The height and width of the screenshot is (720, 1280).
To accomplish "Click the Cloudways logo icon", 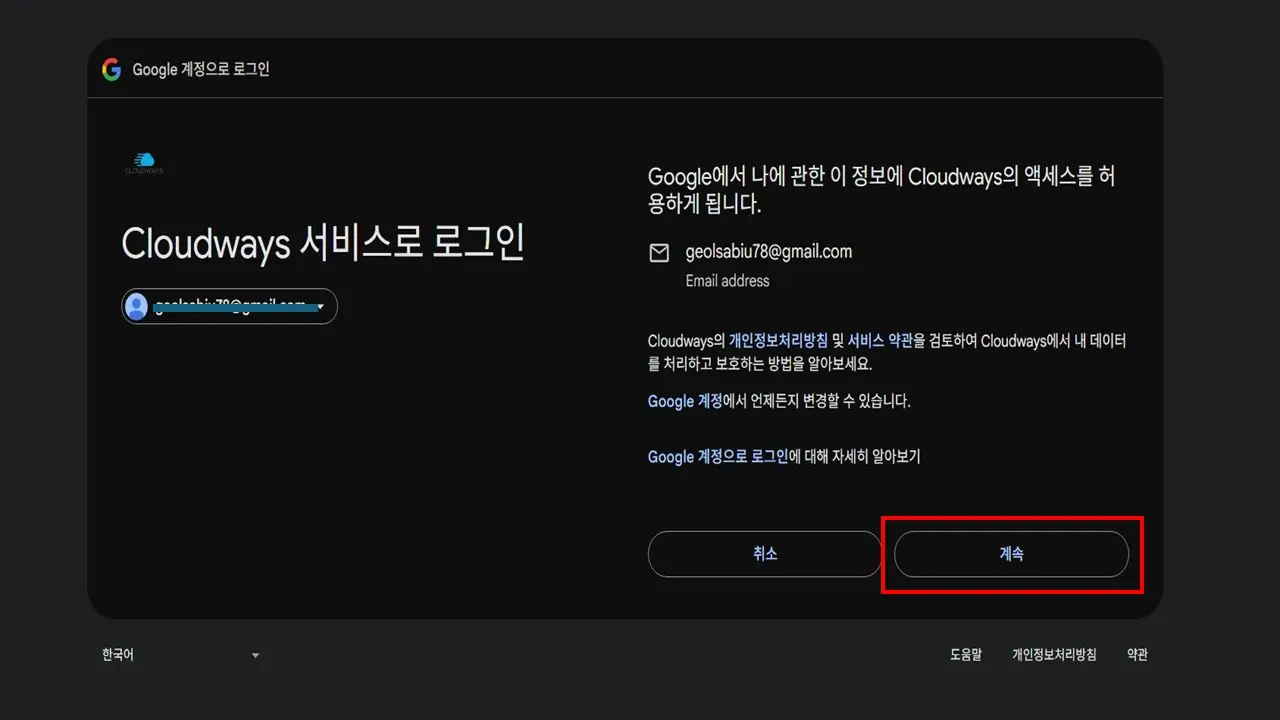I will click(144, 163).
